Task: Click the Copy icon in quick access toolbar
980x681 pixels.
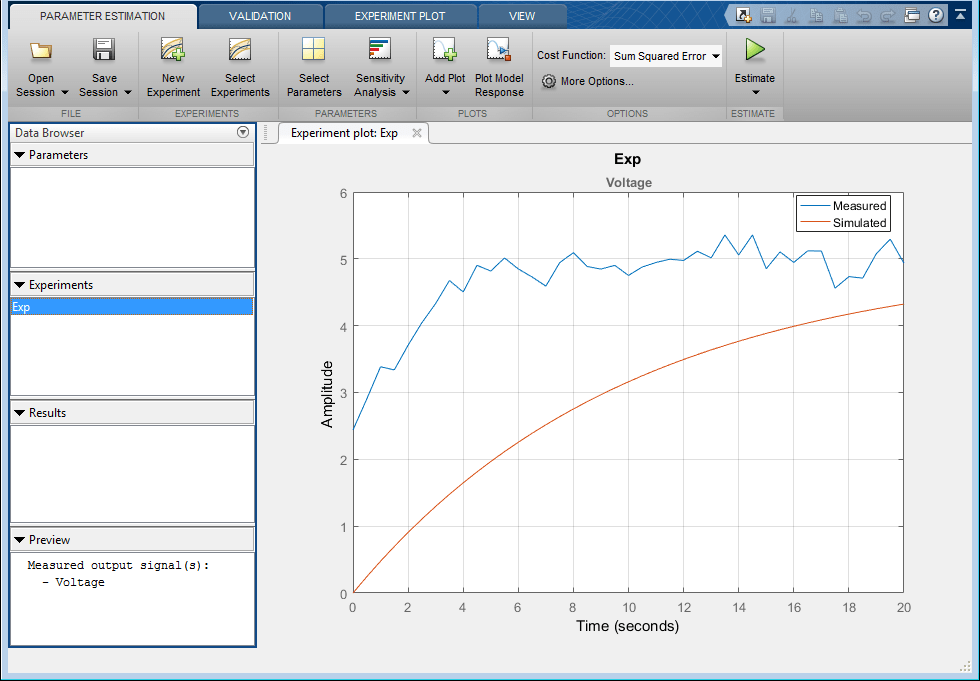Action: point(816,15)
